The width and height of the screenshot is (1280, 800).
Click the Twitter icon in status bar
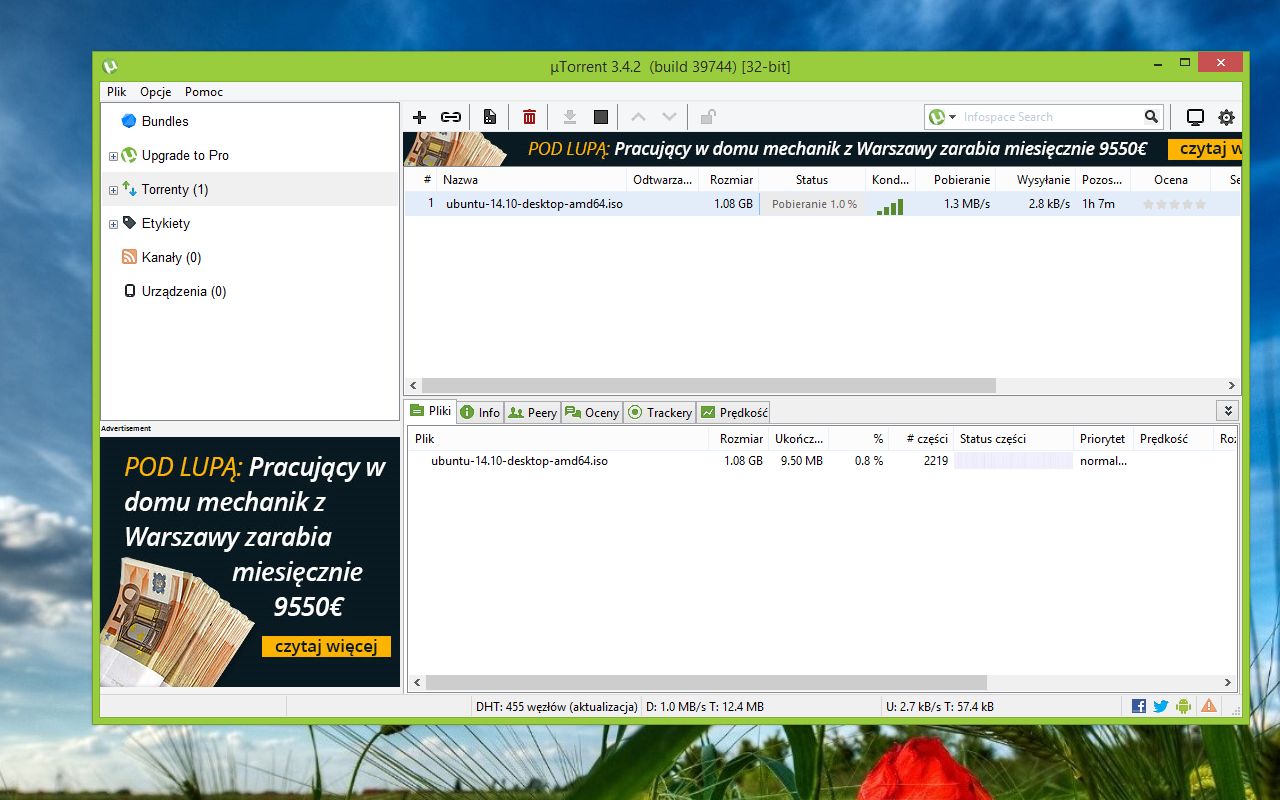pos(1161,706)
